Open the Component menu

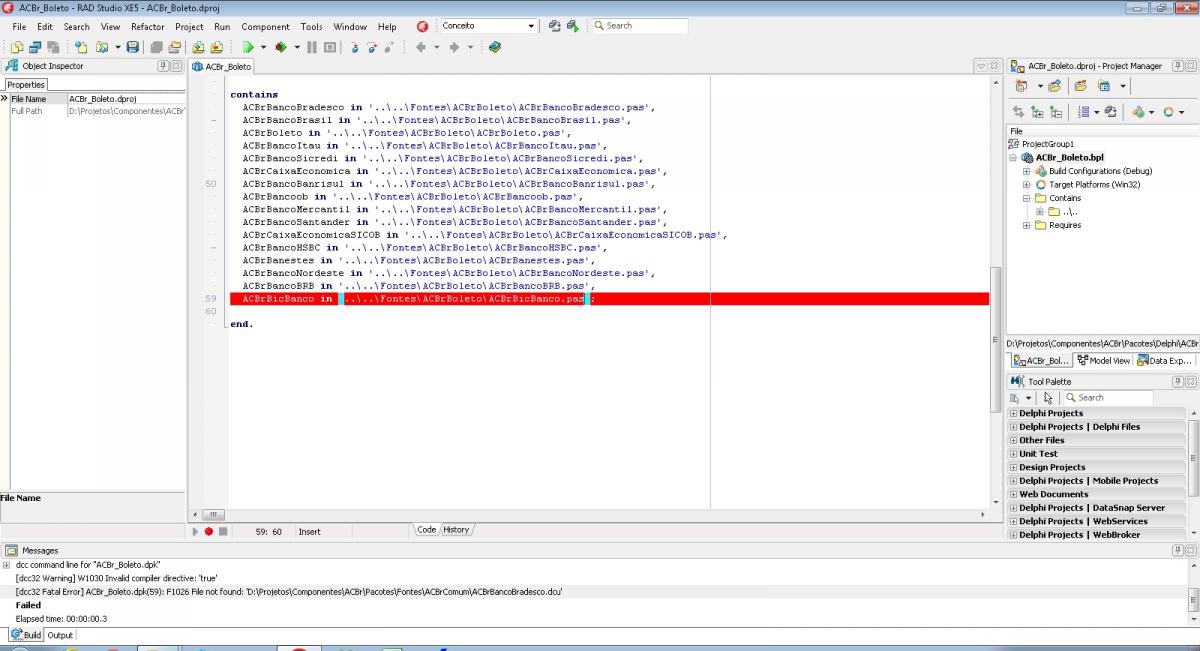point(265,27)
